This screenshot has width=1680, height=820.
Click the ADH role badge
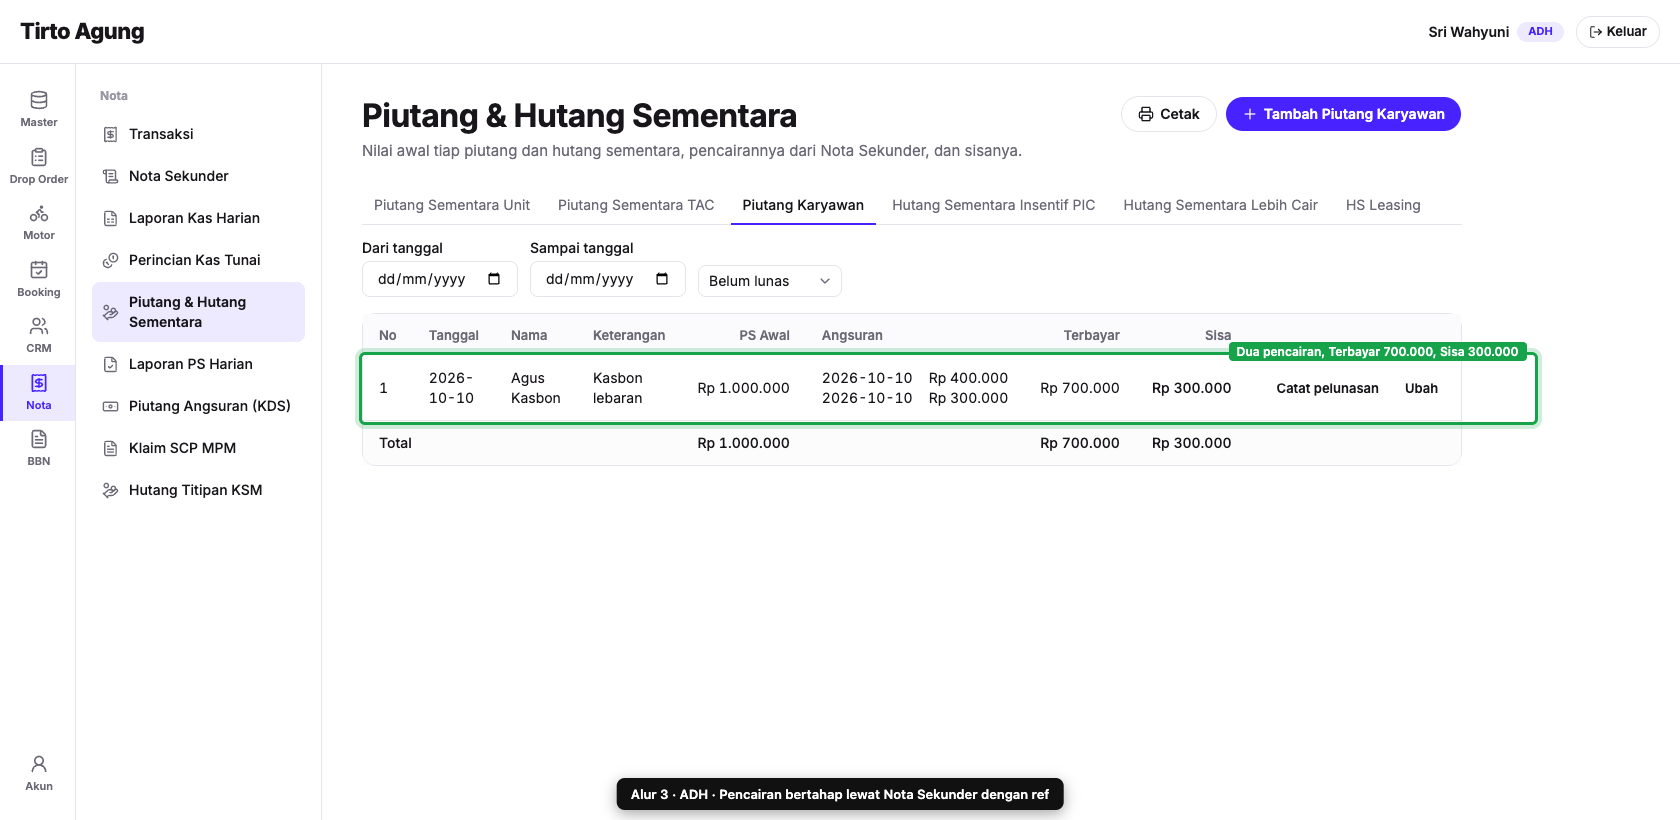click(x=1540, y=32)
